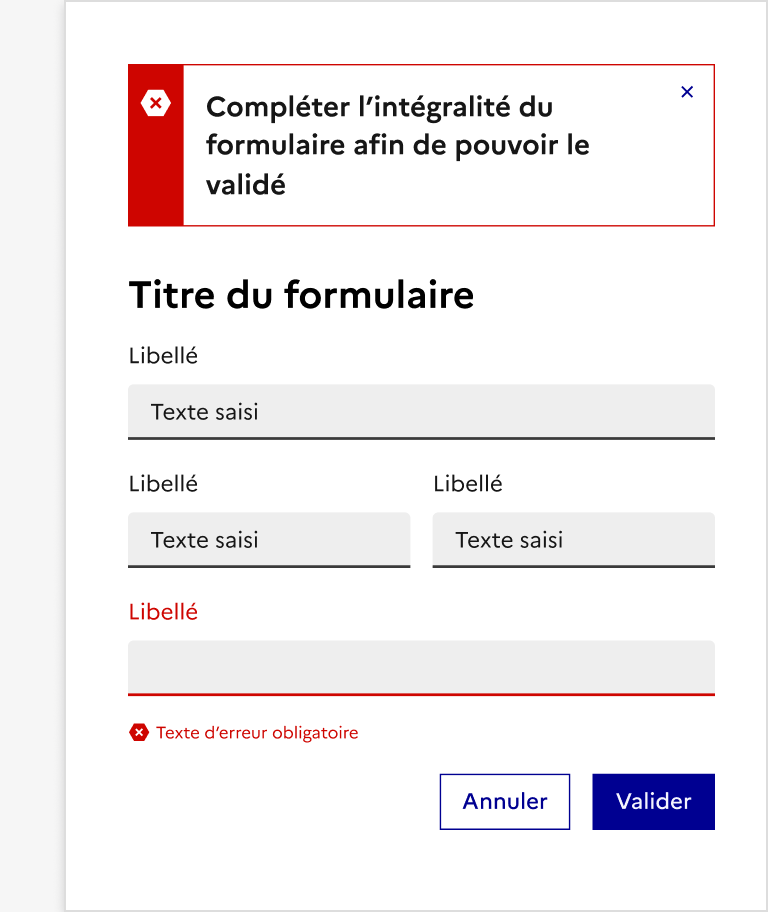The width and height of the screenshot is (768, 912).
Task: Dismiss the red error alert banner
Action: tap(687, 92)
